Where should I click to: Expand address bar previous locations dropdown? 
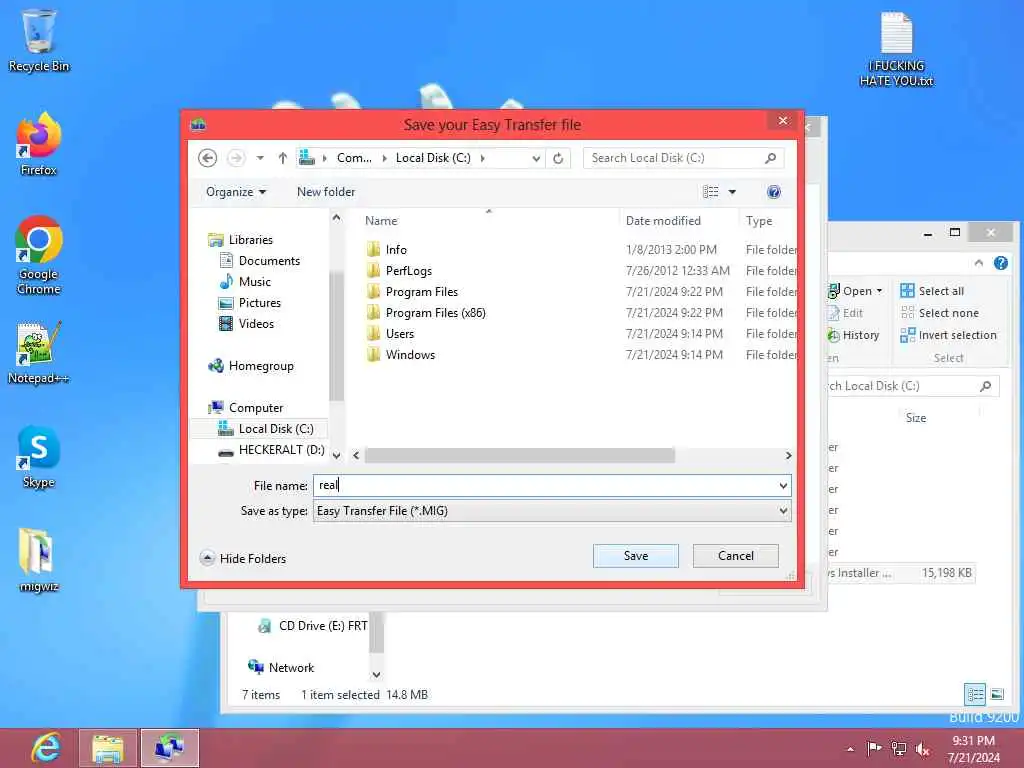[536, 158]
